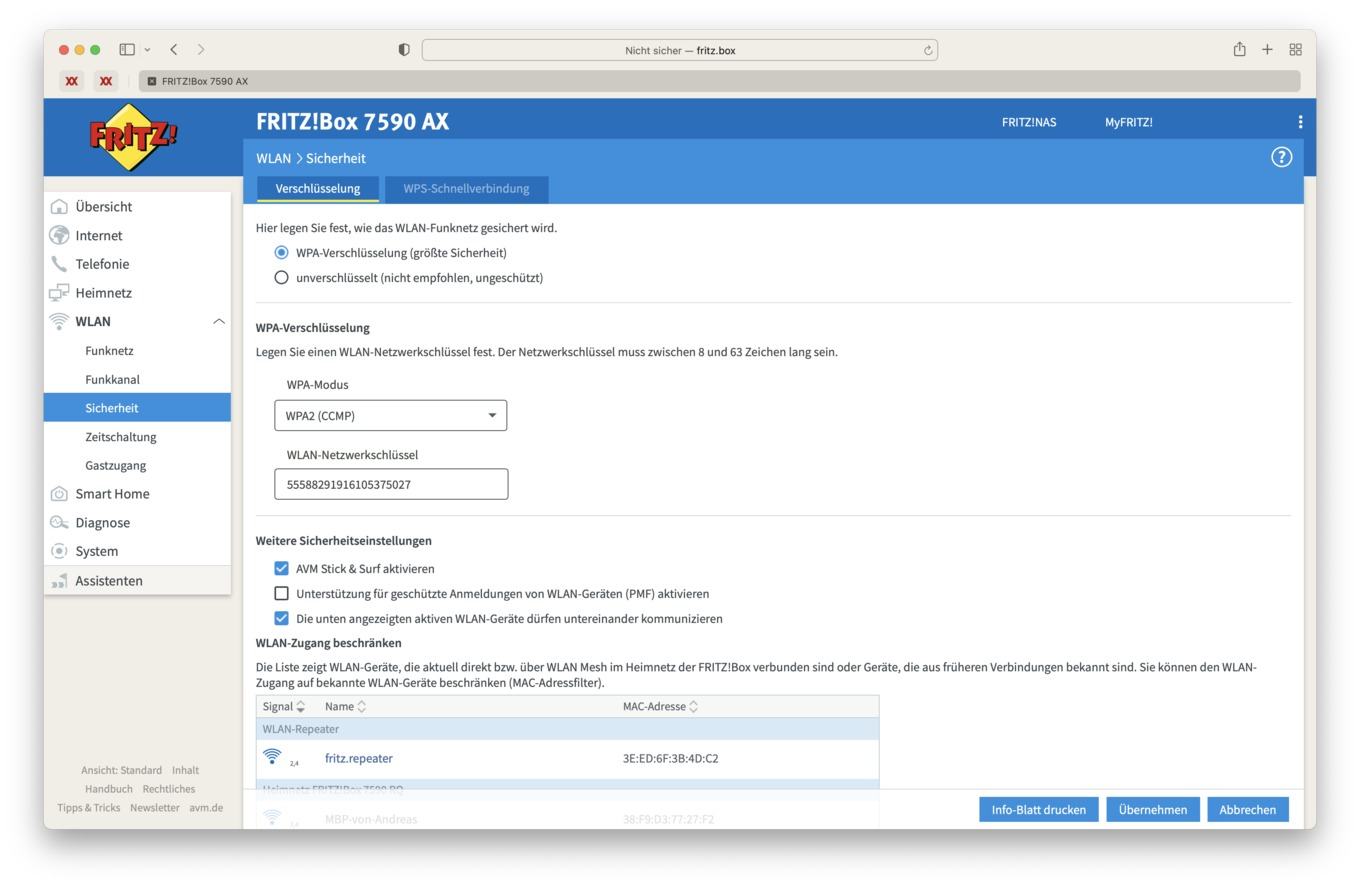
Task: Click the FRITZ!Box 7590 AX browser tab
Action: click(x=720, y=81)
